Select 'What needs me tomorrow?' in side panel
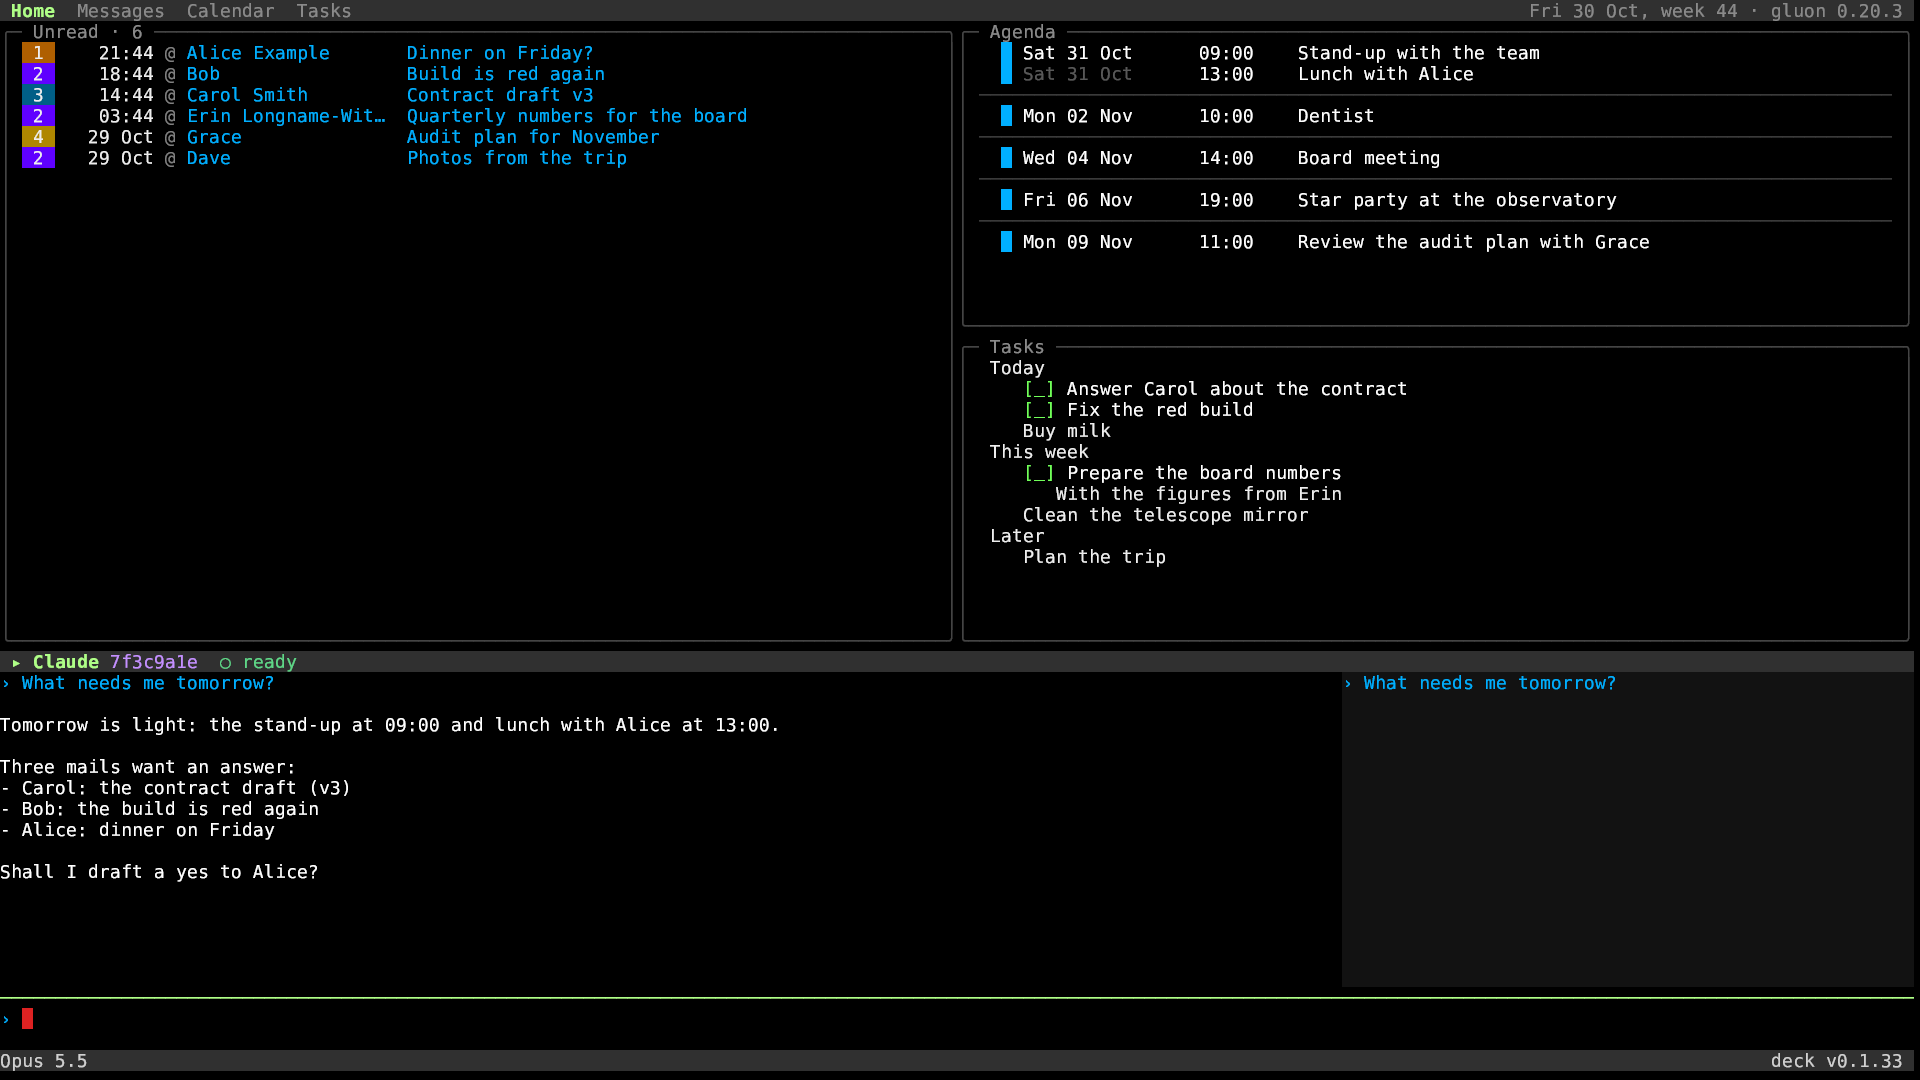 (1489, 683)
